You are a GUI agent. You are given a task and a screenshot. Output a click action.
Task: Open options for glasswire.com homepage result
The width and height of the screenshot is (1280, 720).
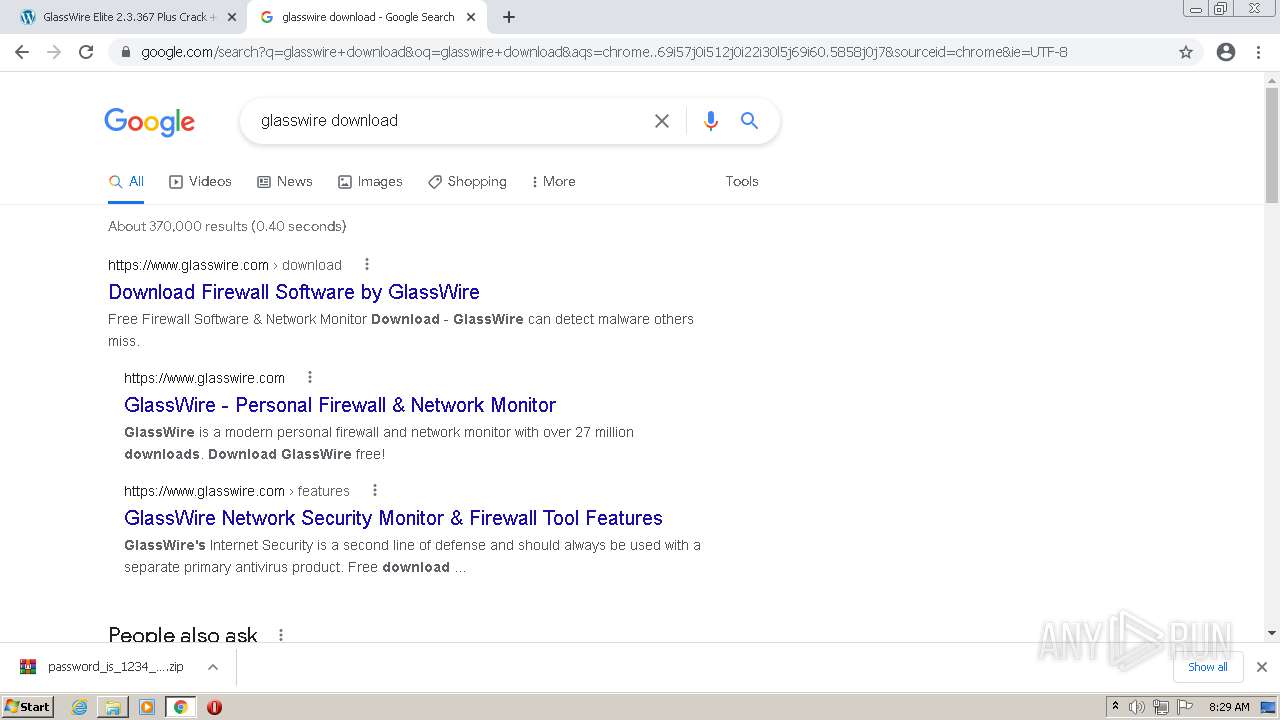coord(310,378)
